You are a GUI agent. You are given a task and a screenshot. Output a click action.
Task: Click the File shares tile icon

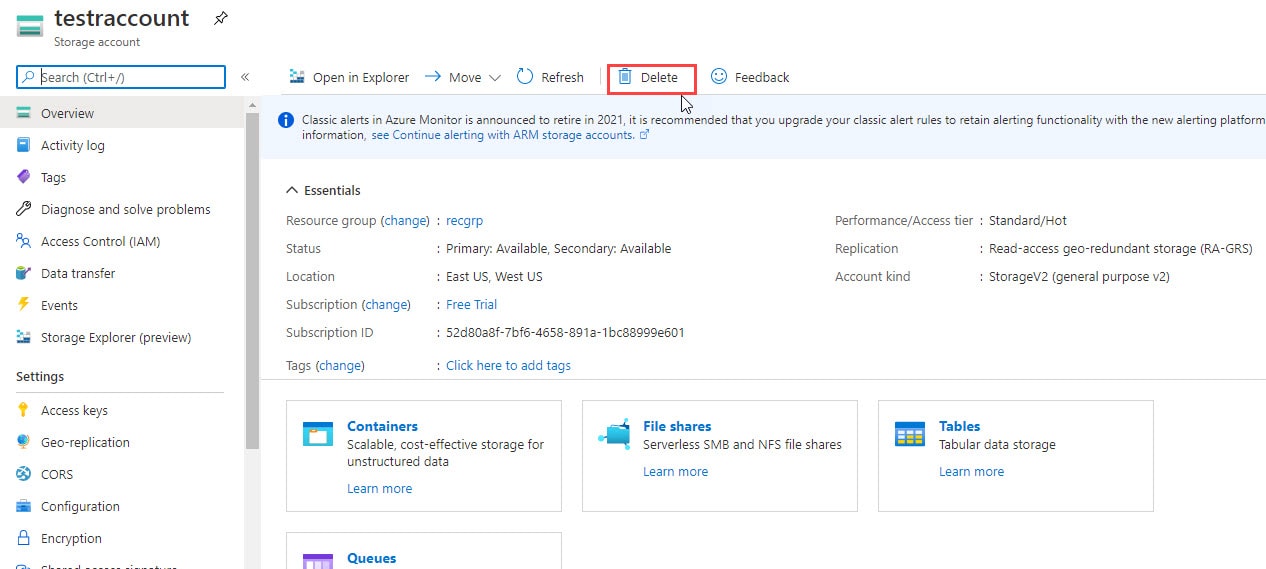coord(613,433)
